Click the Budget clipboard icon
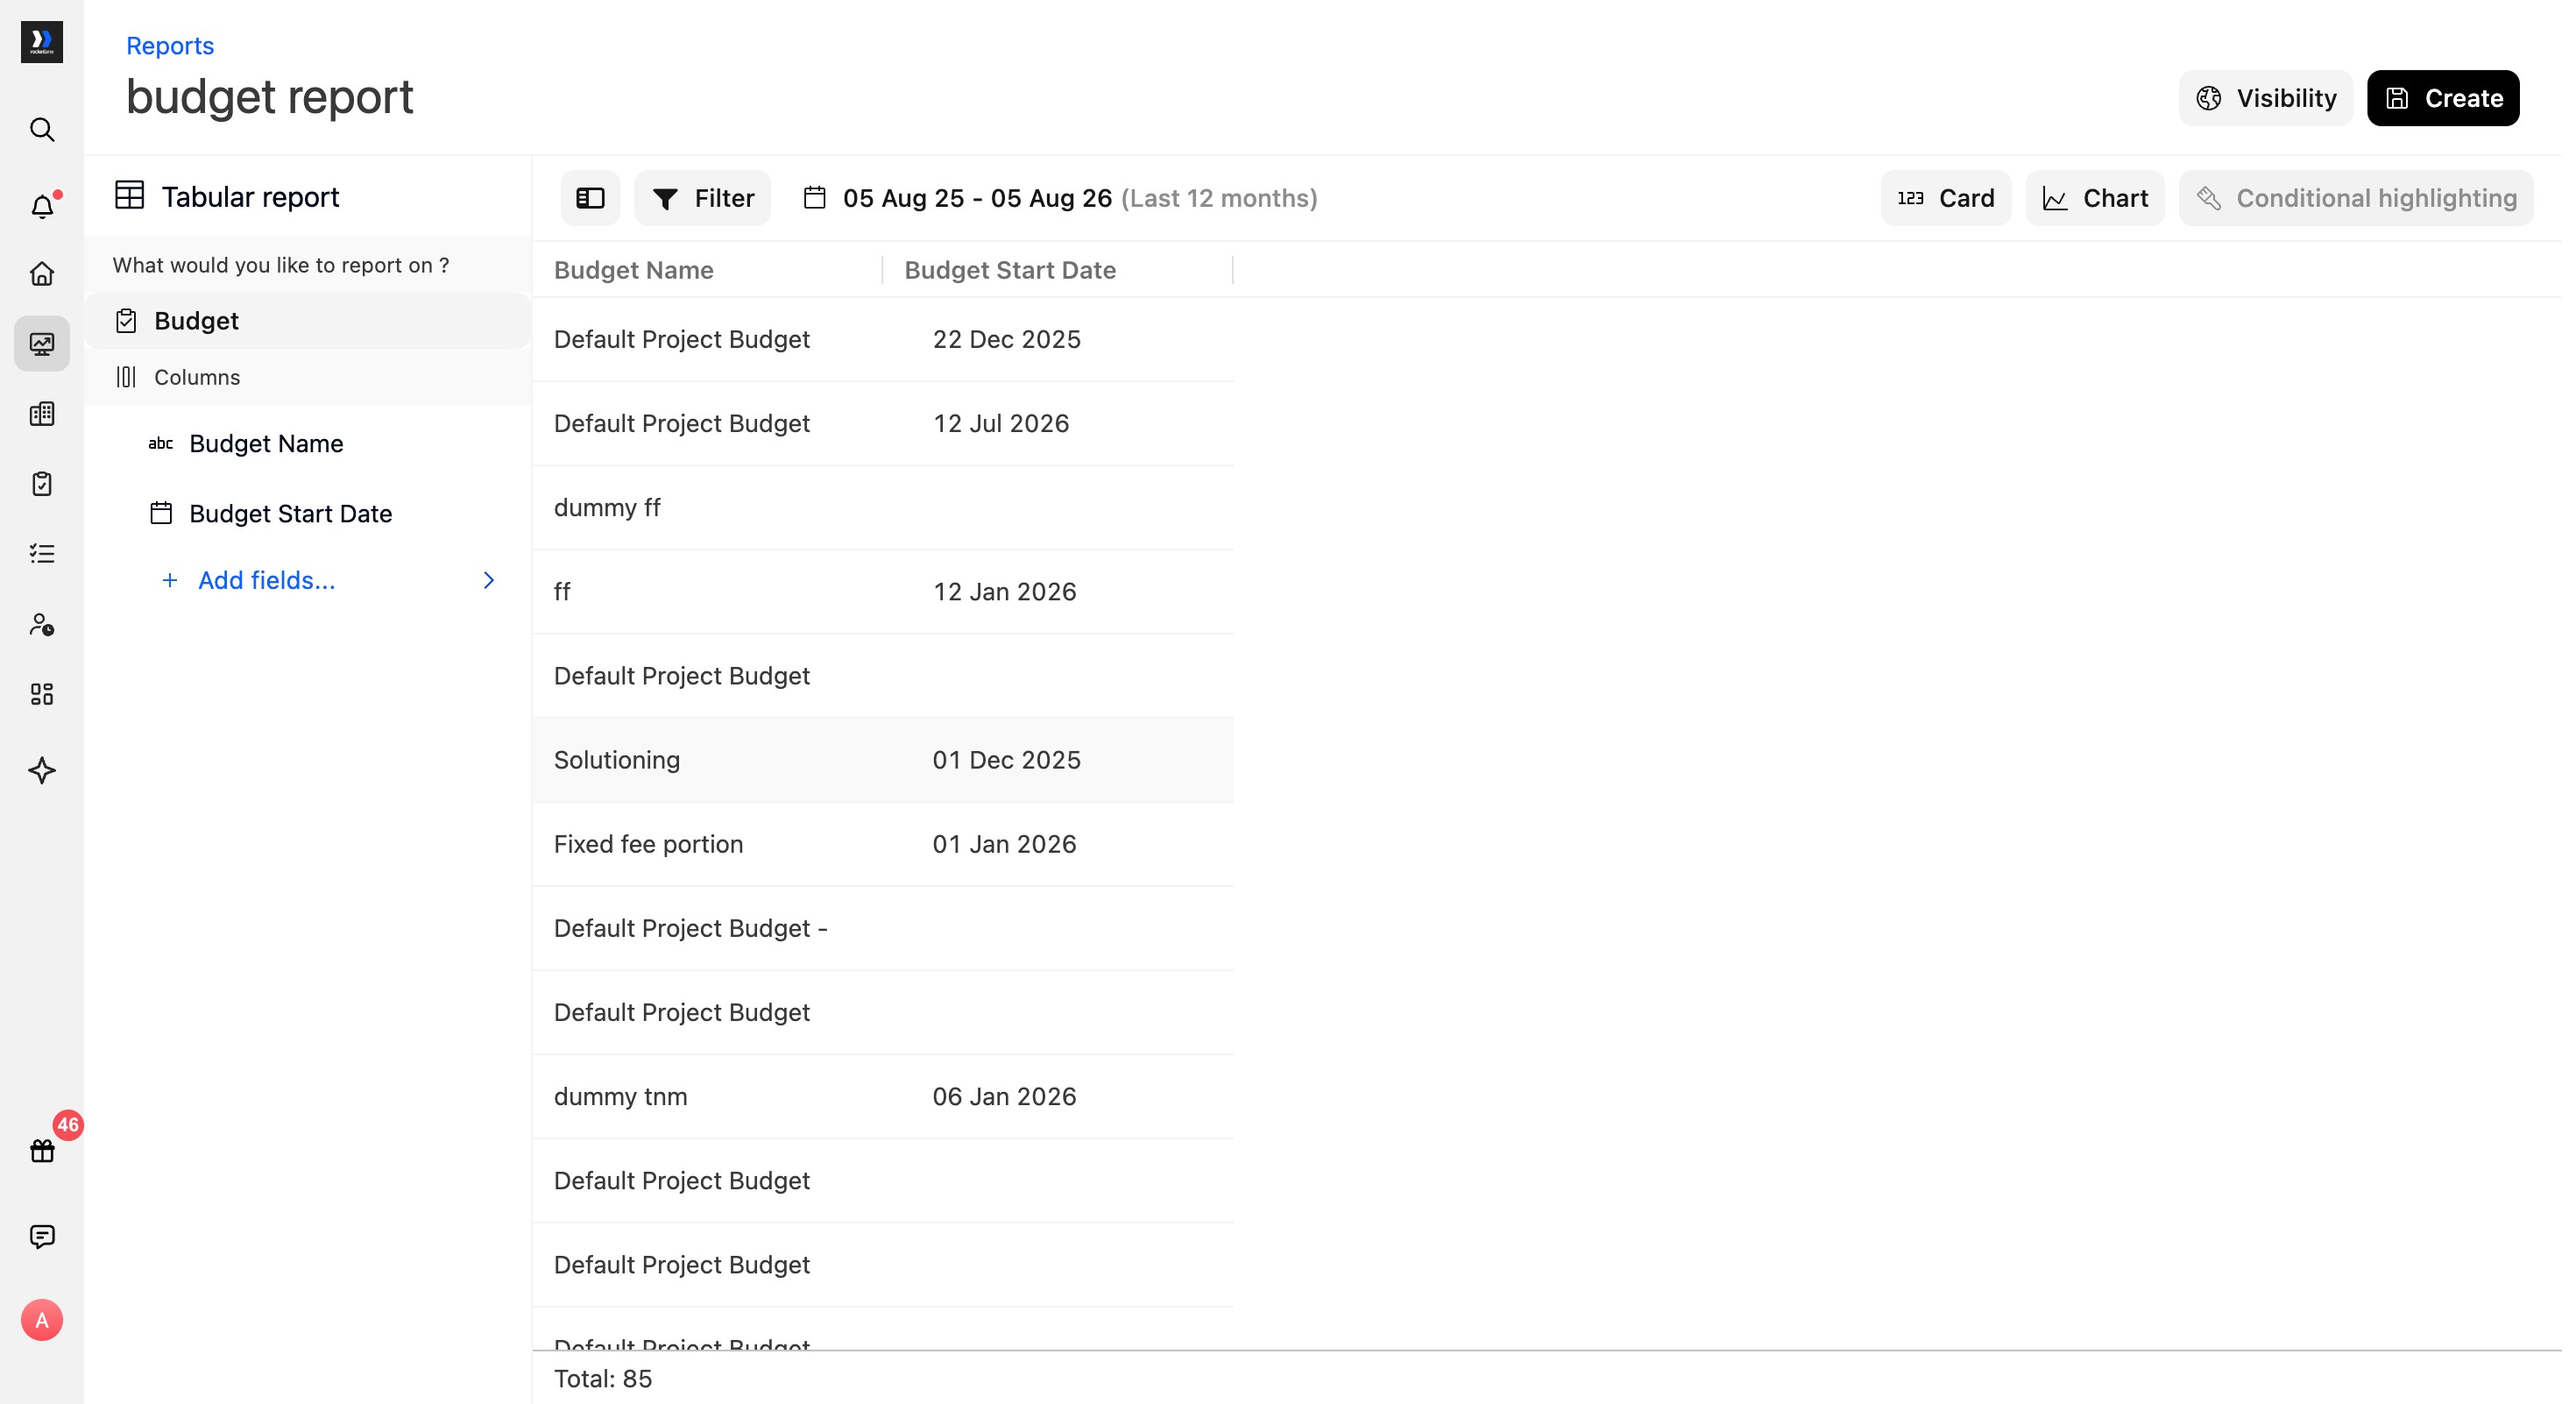 click(x=126, y=321)
